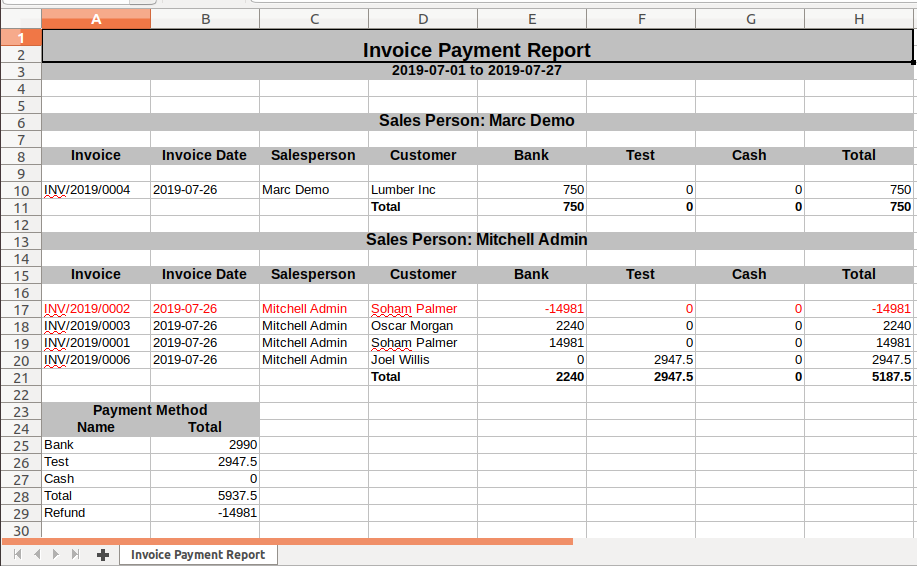The width and height of the screenshot is (917, 566).
Task: Go to next sheet navigation arrow
Action: [x=56, y=554]
